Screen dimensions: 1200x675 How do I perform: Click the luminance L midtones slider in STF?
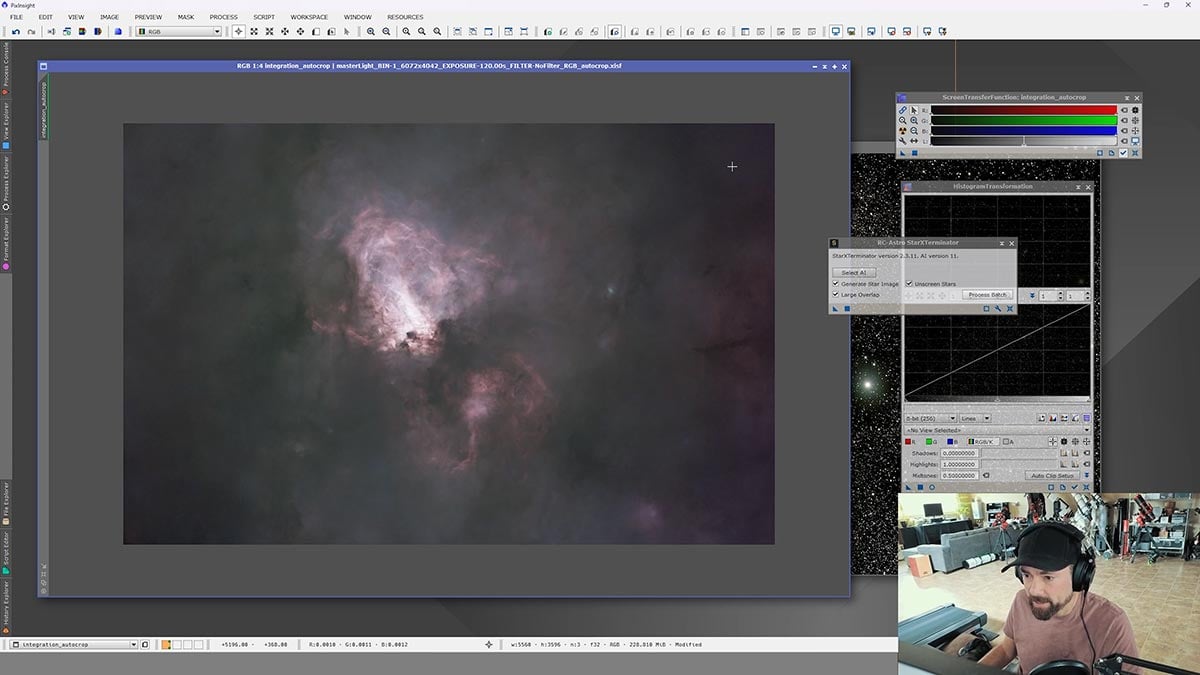[x=1023, y=141]
